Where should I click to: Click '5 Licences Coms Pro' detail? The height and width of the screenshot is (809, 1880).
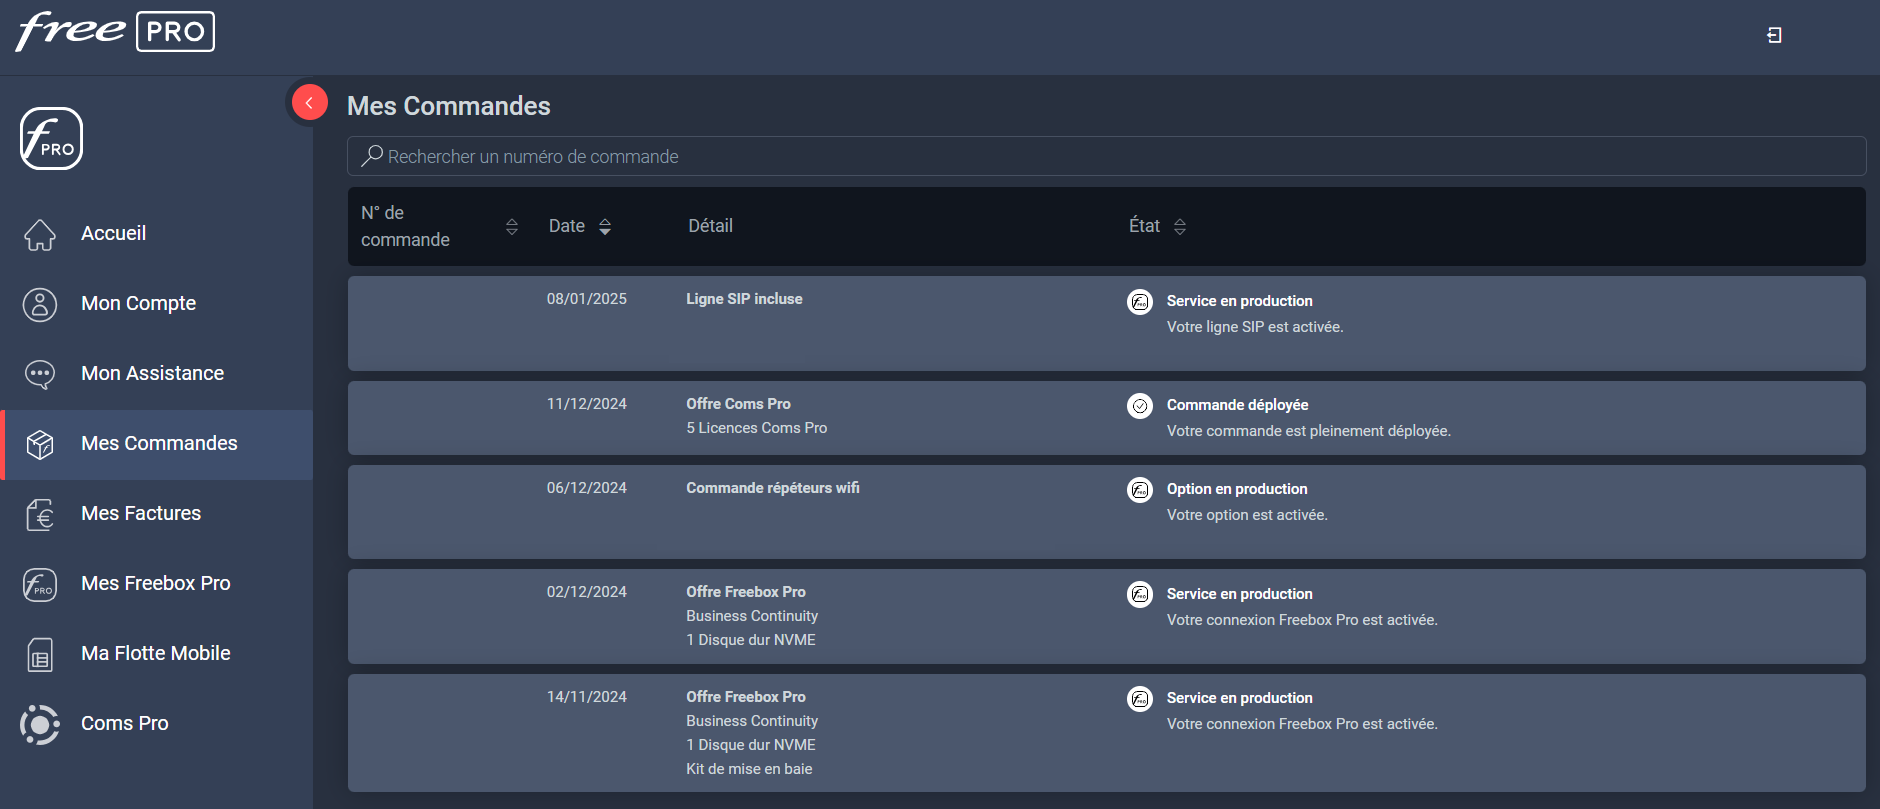point(757,428)
